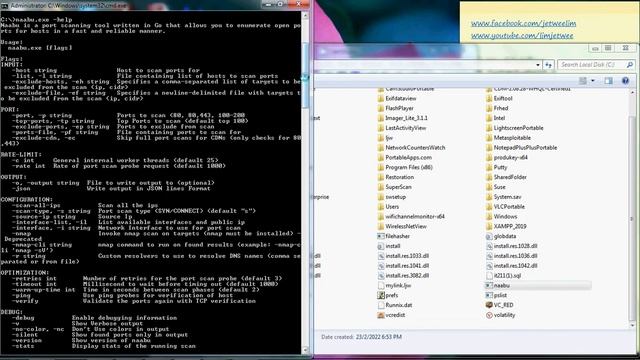Open the view options dropdown arrow

click(x=593, y=81)
